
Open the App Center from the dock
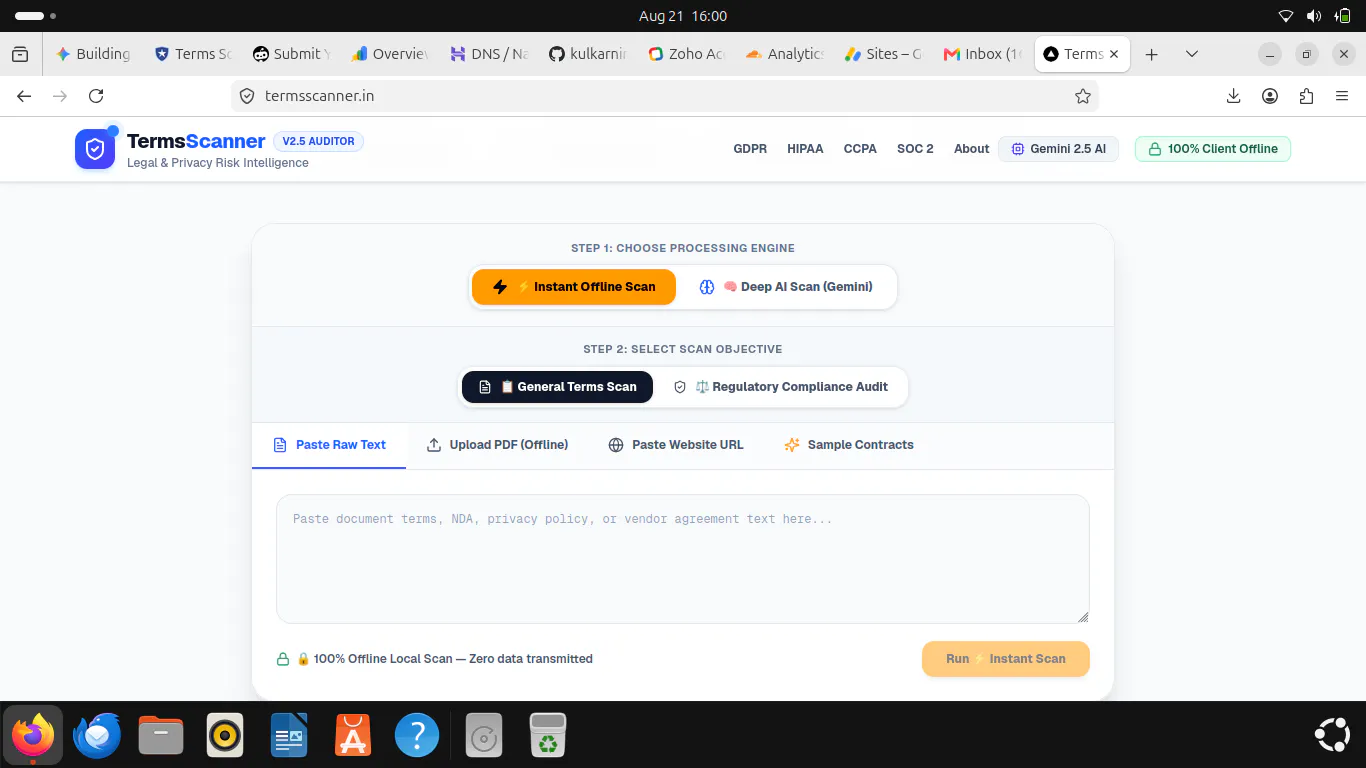(x=353, y=736)
